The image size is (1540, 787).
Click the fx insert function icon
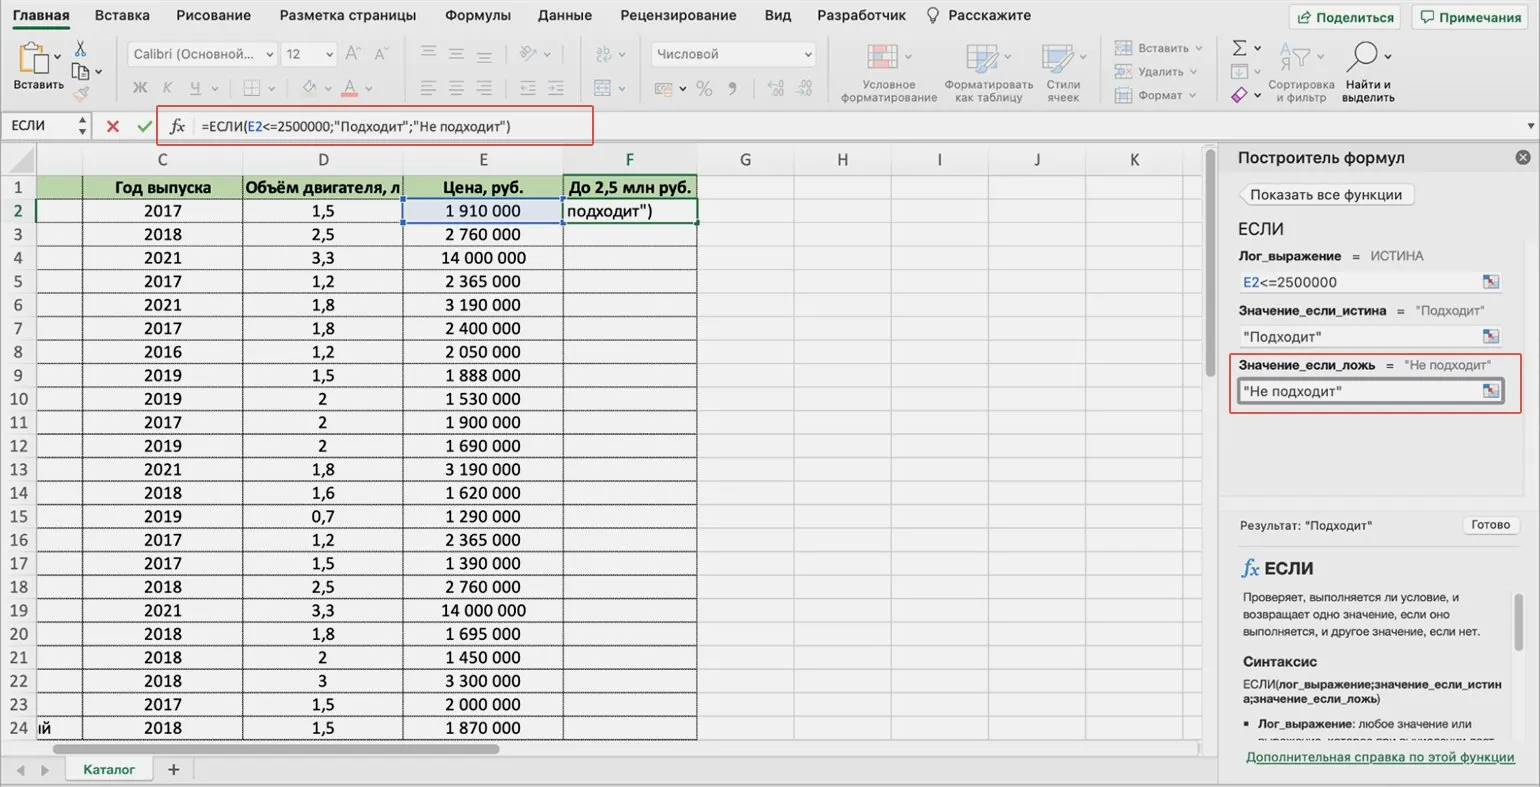pyautogui.click(x=177, y=126)
